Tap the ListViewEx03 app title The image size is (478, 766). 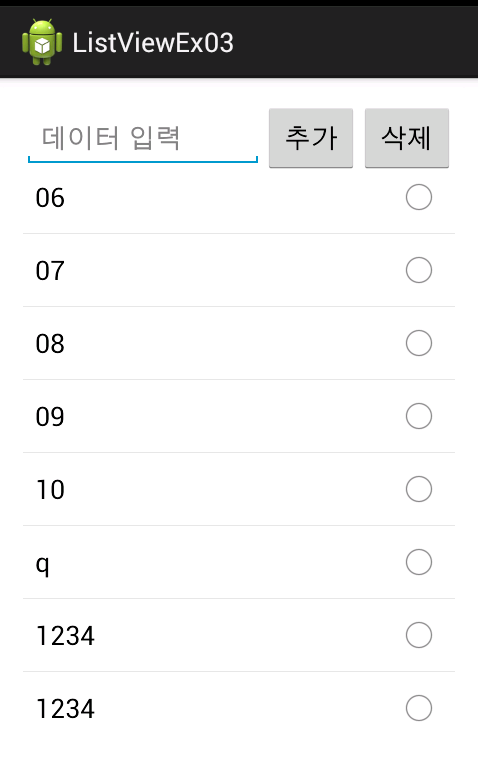pos(153,43)
